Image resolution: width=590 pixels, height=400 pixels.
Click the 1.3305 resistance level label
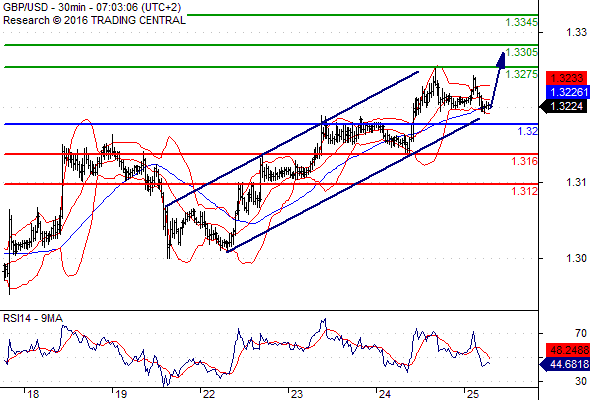(522, 52)
